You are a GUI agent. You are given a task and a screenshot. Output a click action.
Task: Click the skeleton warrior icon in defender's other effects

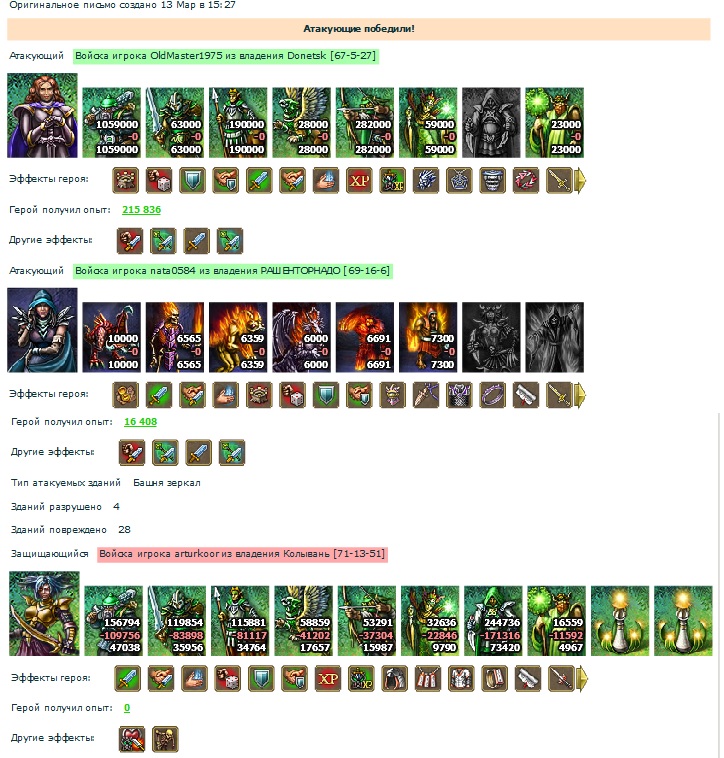click(165, 739)
